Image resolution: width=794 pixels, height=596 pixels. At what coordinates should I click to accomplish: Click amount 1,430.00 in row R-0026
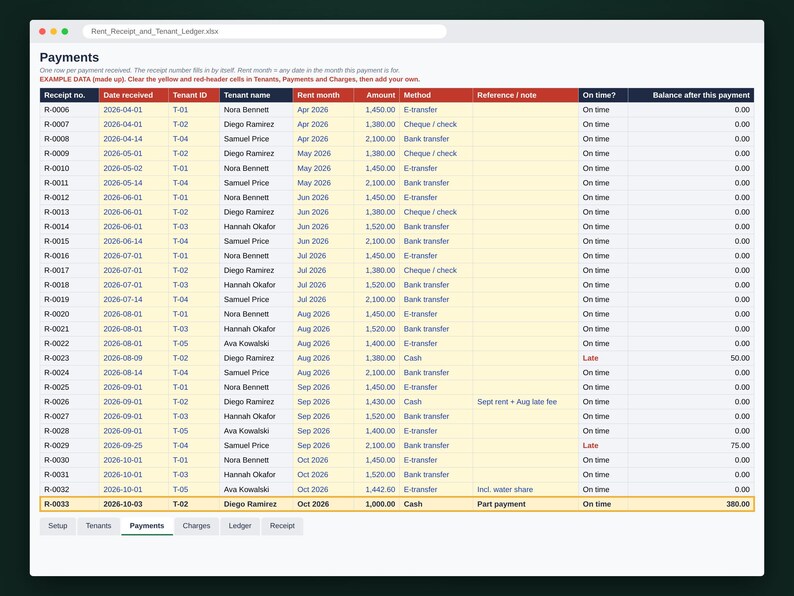point(377,402)
